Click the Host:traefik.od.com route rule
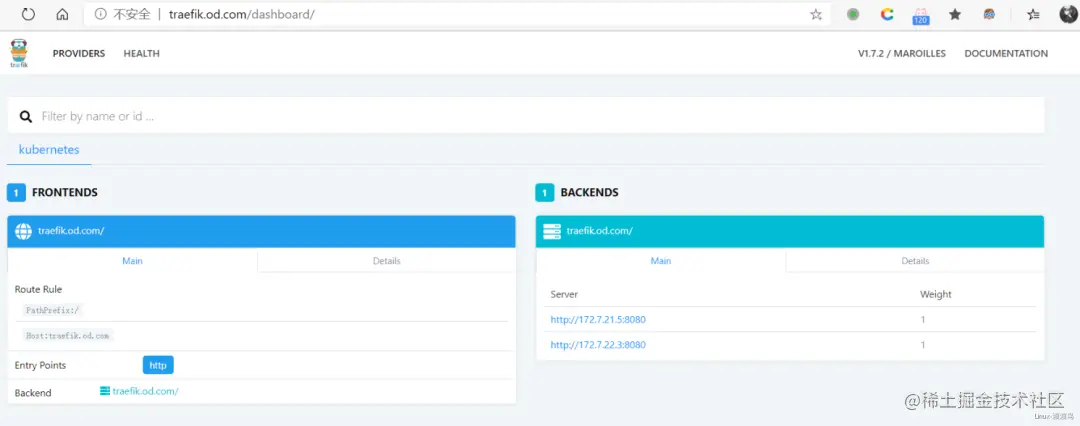 (x=68, y=336)
